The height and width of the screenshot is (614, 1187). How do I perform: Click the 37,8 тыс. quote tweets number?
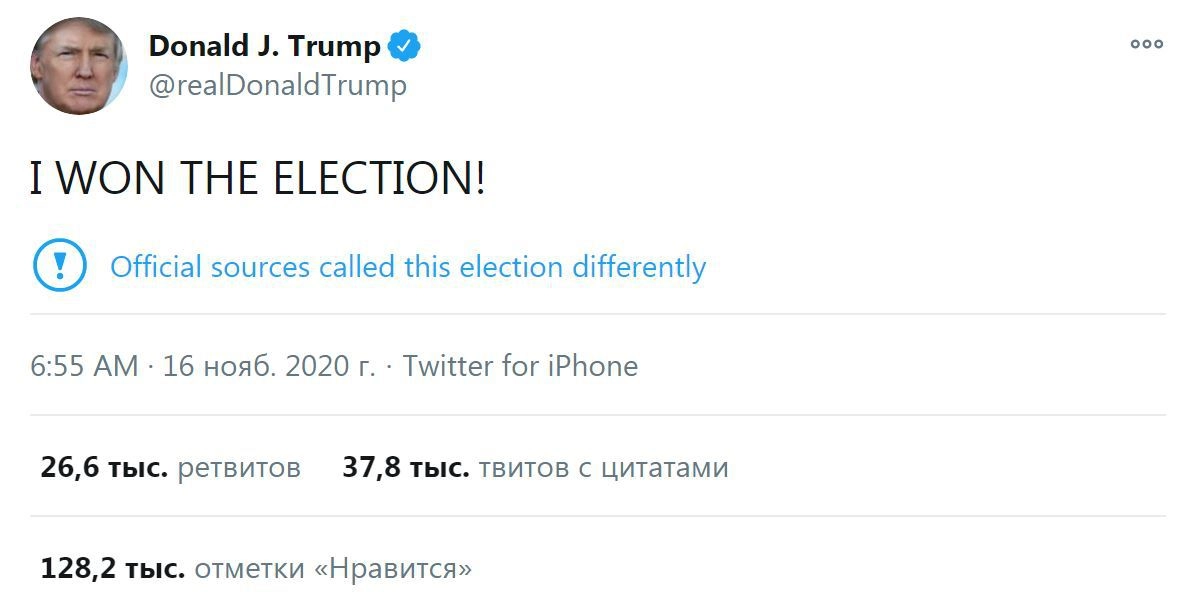coord(406,467)
